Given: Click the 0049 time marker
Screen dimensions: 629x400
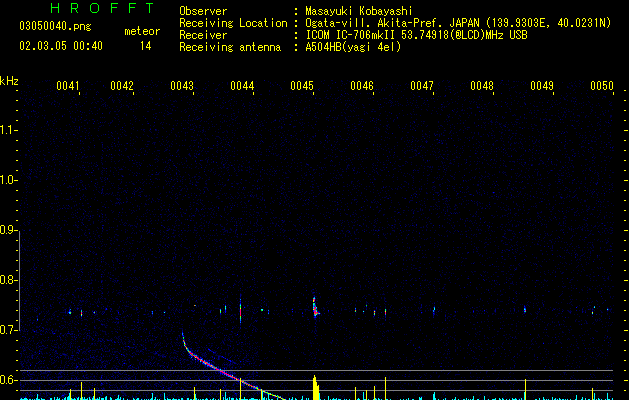Looking at the screenshot, I should [x=542, y=86].
